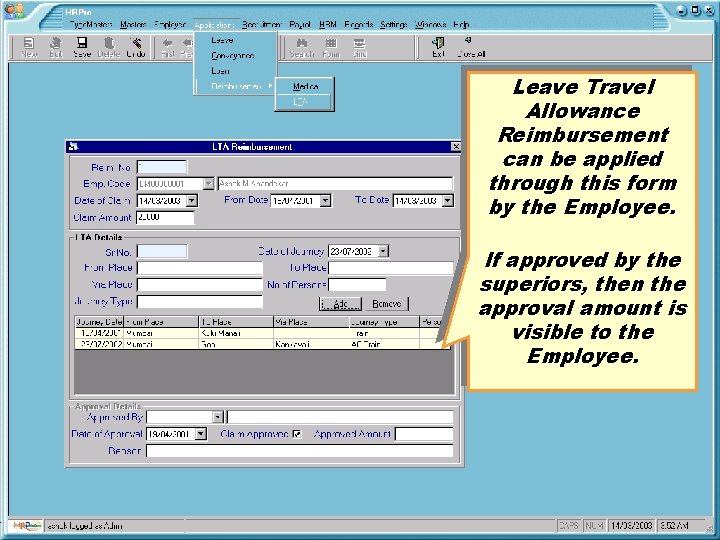Click the Via Place column header
Image resolution: width=720 pixels, height=540 pixels.
click(x=311, y=322)
